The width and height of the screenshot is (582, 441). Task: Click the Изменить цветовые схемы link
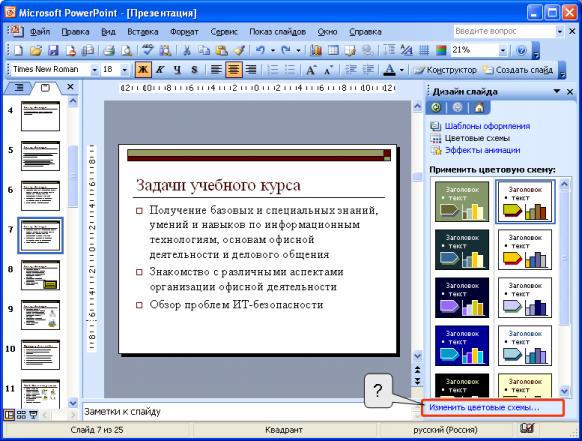coord(484,408)
